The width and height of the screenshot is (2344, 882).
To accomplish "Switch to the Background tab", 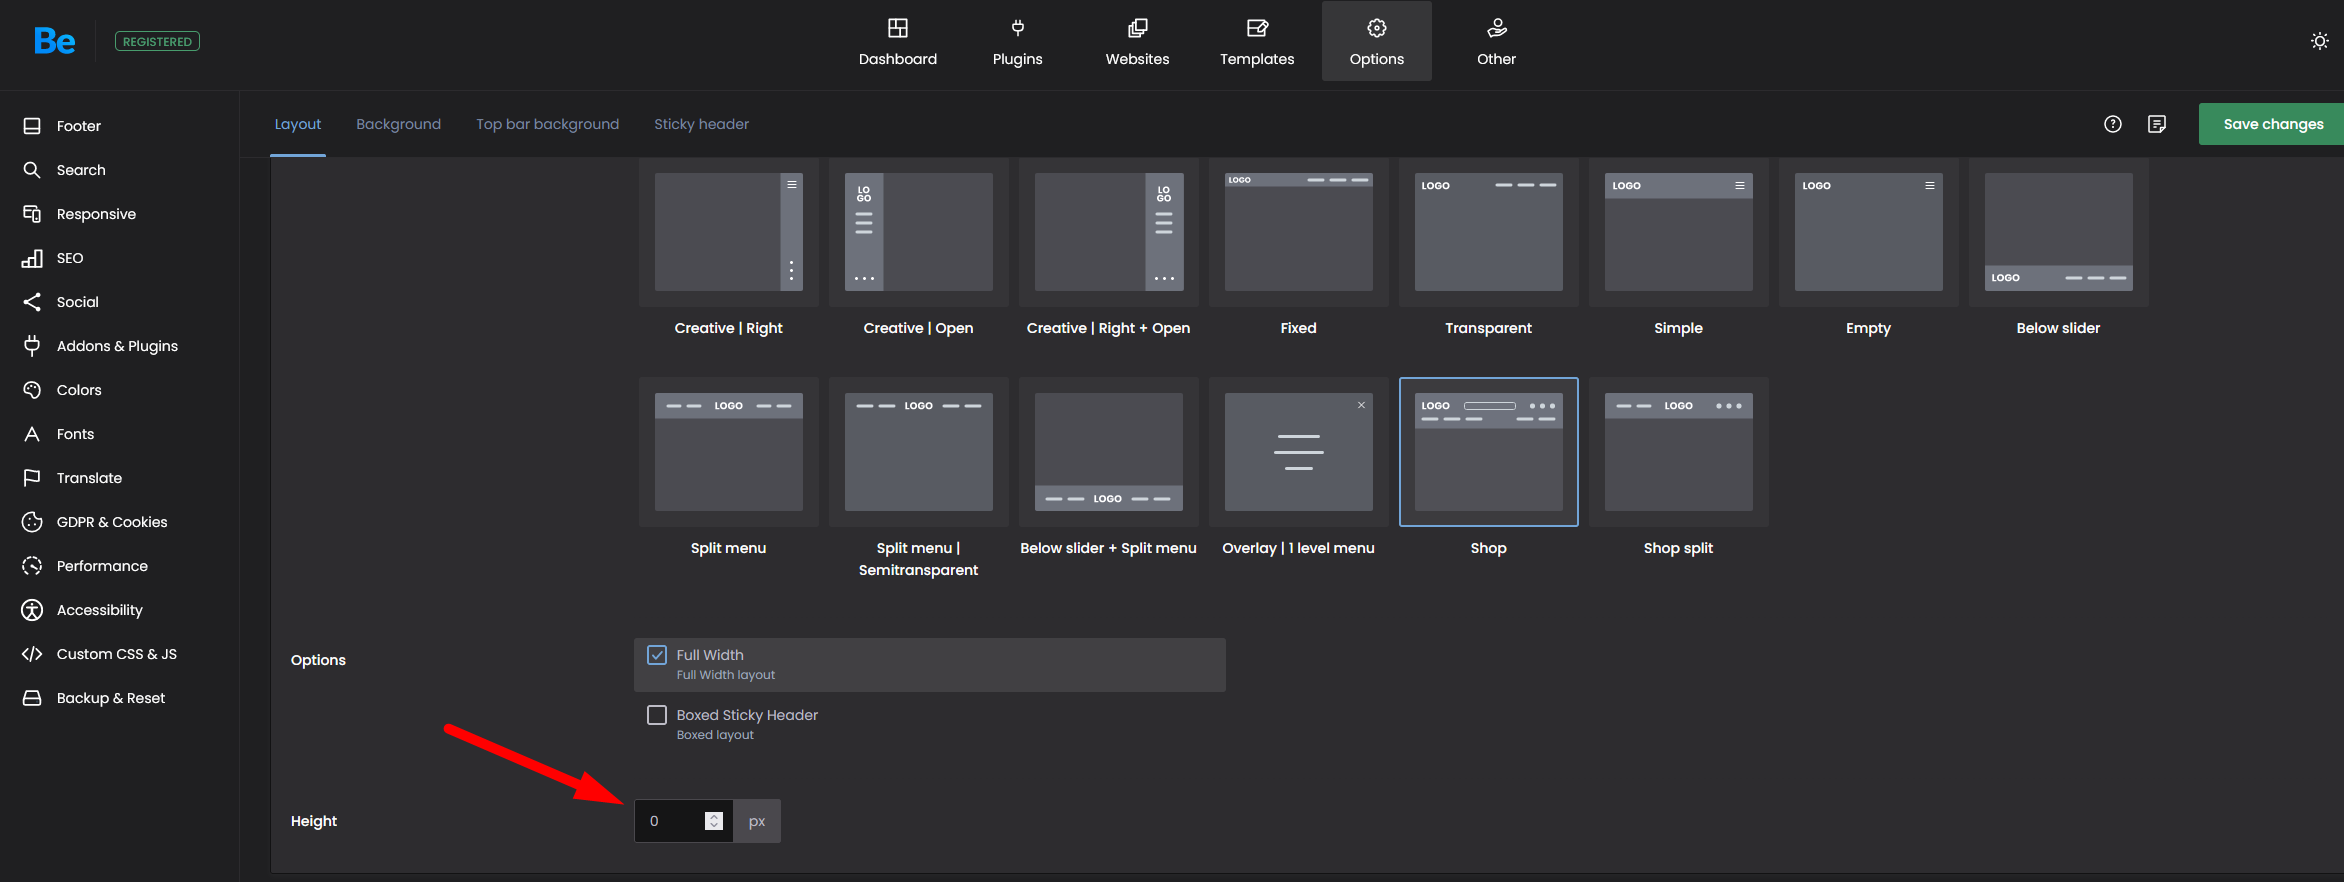I will coord(398,124).
